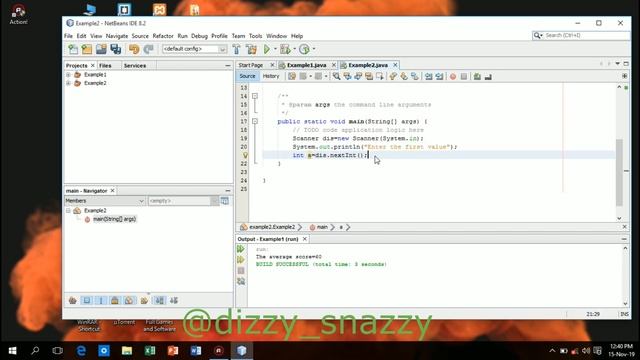Click the Uncomment icon in editor toolbar

pos(488,76)
